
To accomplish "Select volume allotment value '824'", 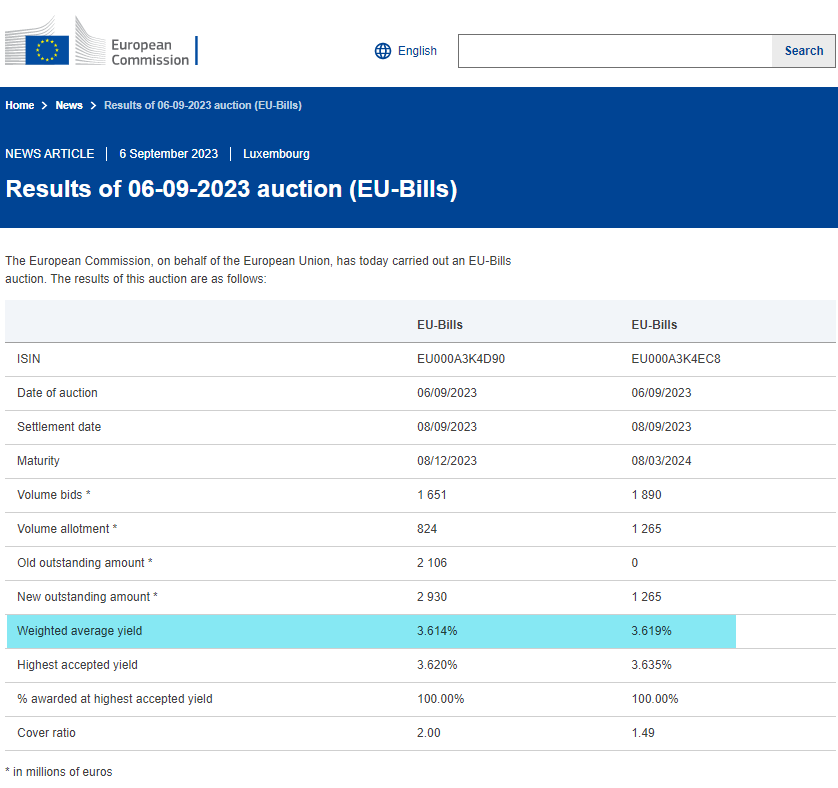I will pos(427,529).
